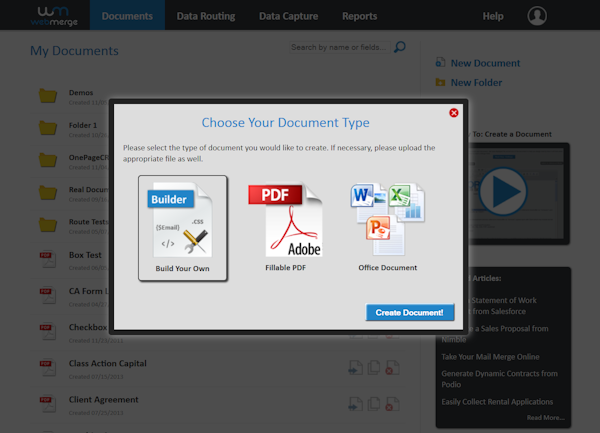Click the WebMerge logo

[43, 15]
